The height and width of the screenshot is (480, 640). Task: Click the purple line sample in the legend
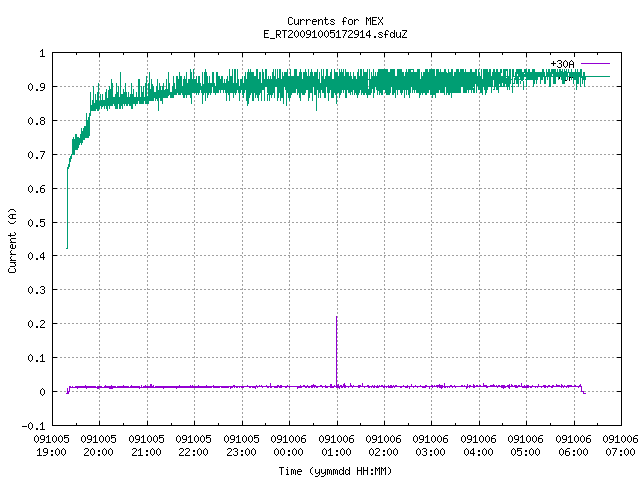595,64
